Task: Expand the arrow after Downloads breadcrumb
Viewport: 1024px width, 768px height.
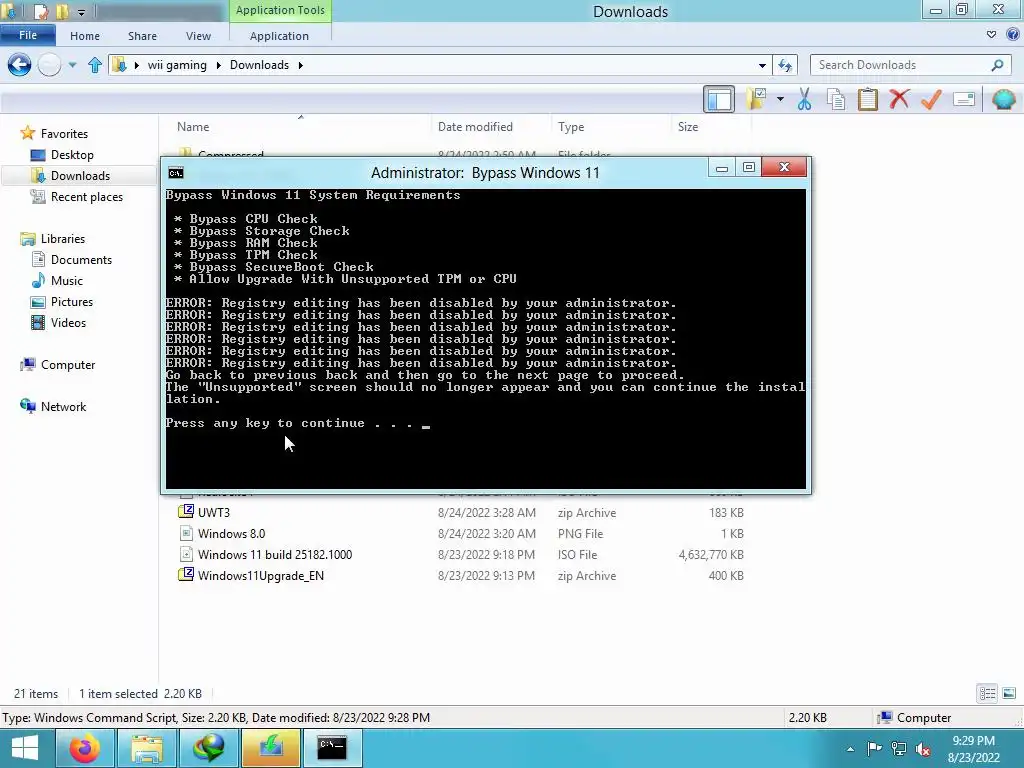Action: coord(300,65)
